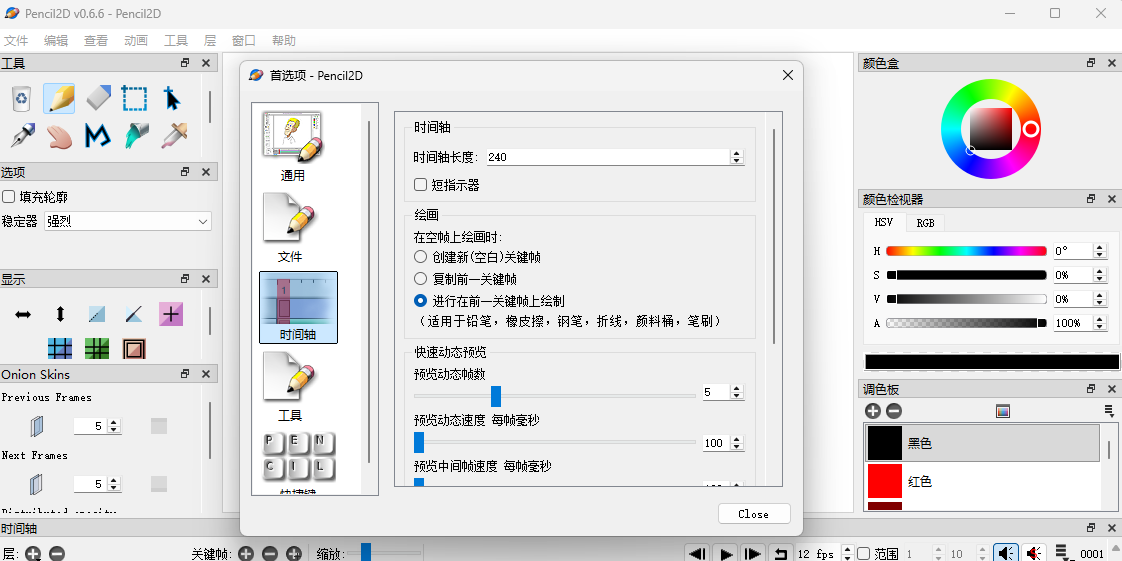
Task: Toggle horizontal flip in display panel
Action: tap(23, 314)
